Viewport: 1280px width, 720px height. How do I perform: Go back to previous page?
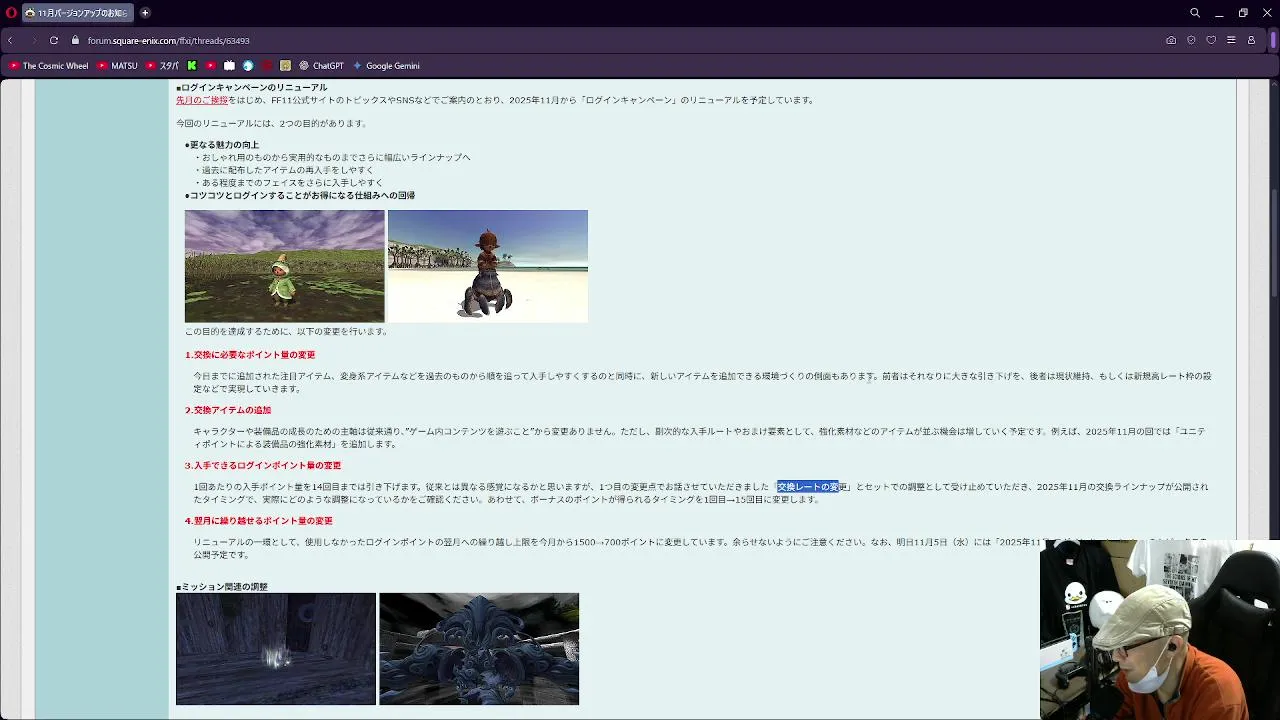[x=10, y=40]
